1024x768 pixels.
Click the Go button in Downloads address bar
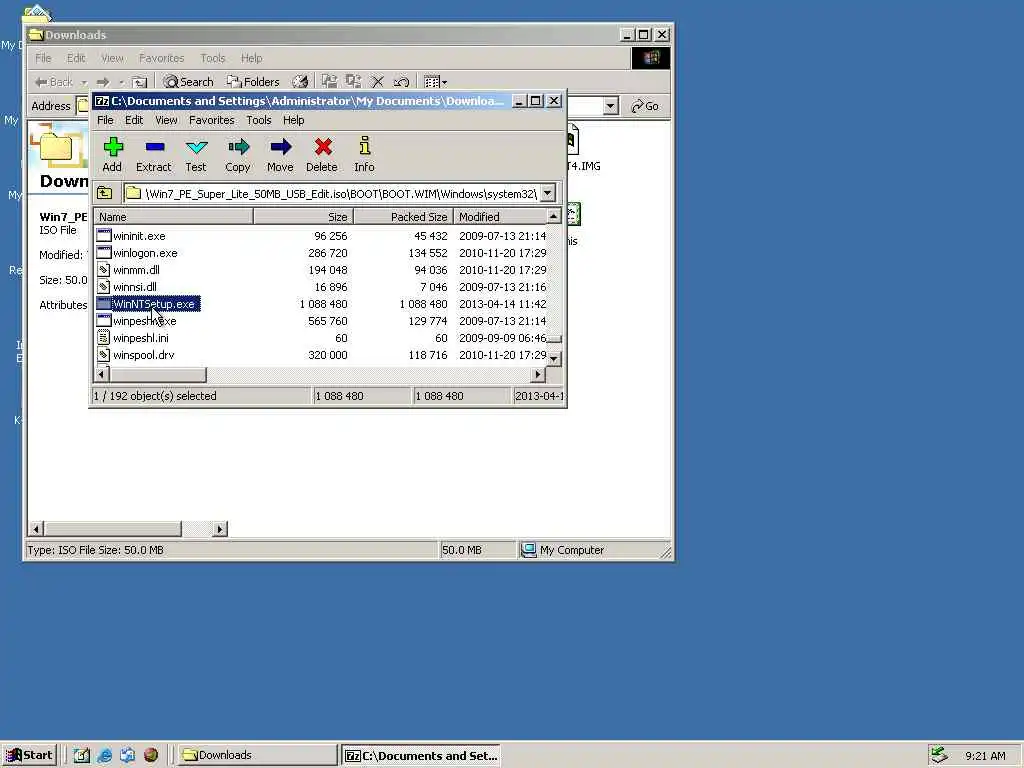tap(645, 106)
